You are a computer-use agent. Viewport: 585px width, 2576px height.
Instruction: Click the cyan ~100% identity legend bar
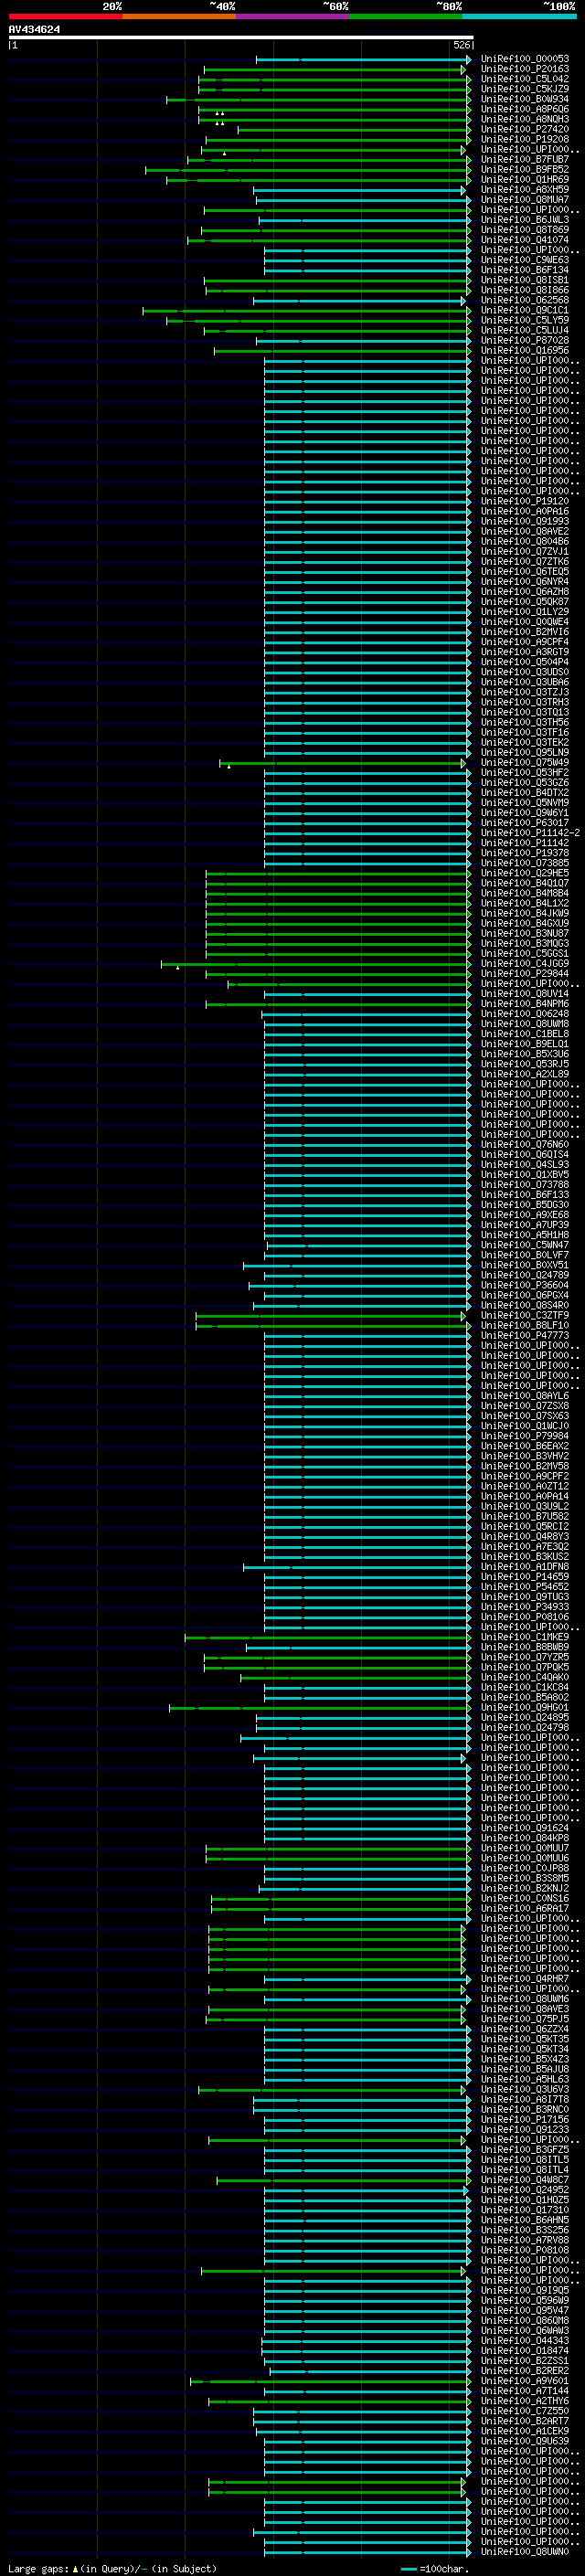click(519, 16)
